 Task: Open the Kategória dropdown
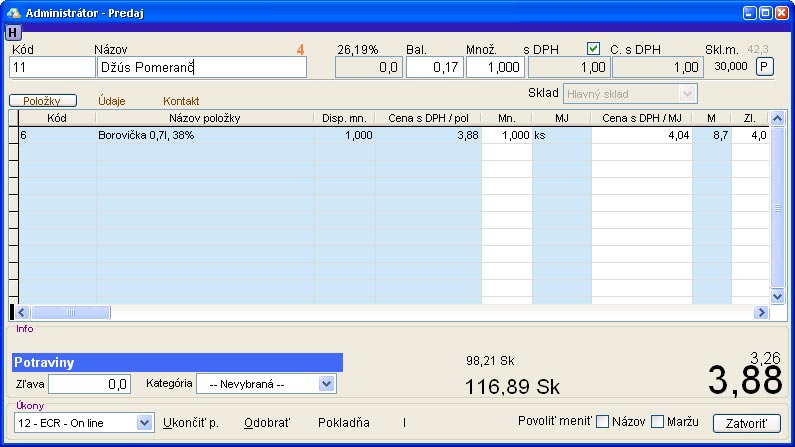click(326, 383)
